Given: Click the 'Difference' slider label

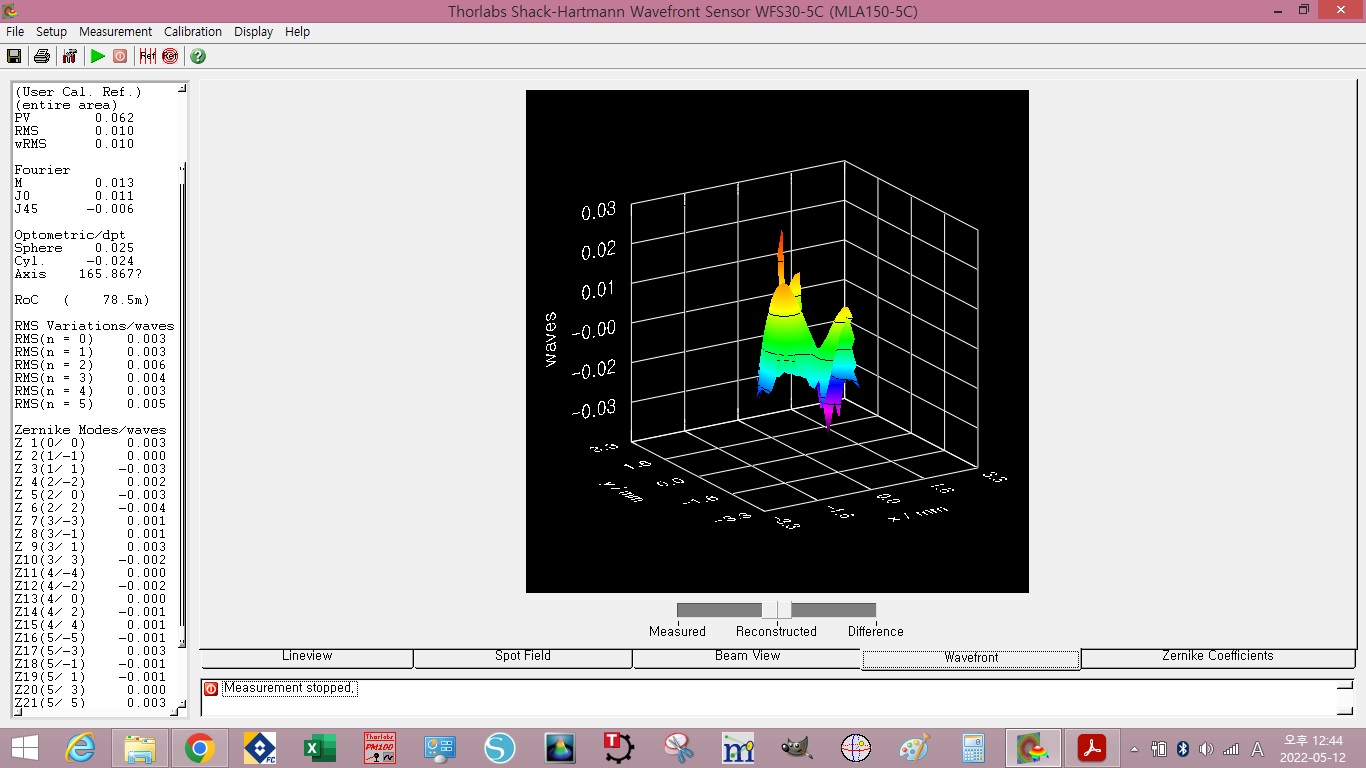Looking at the screenshot, I should coord(875,631).
